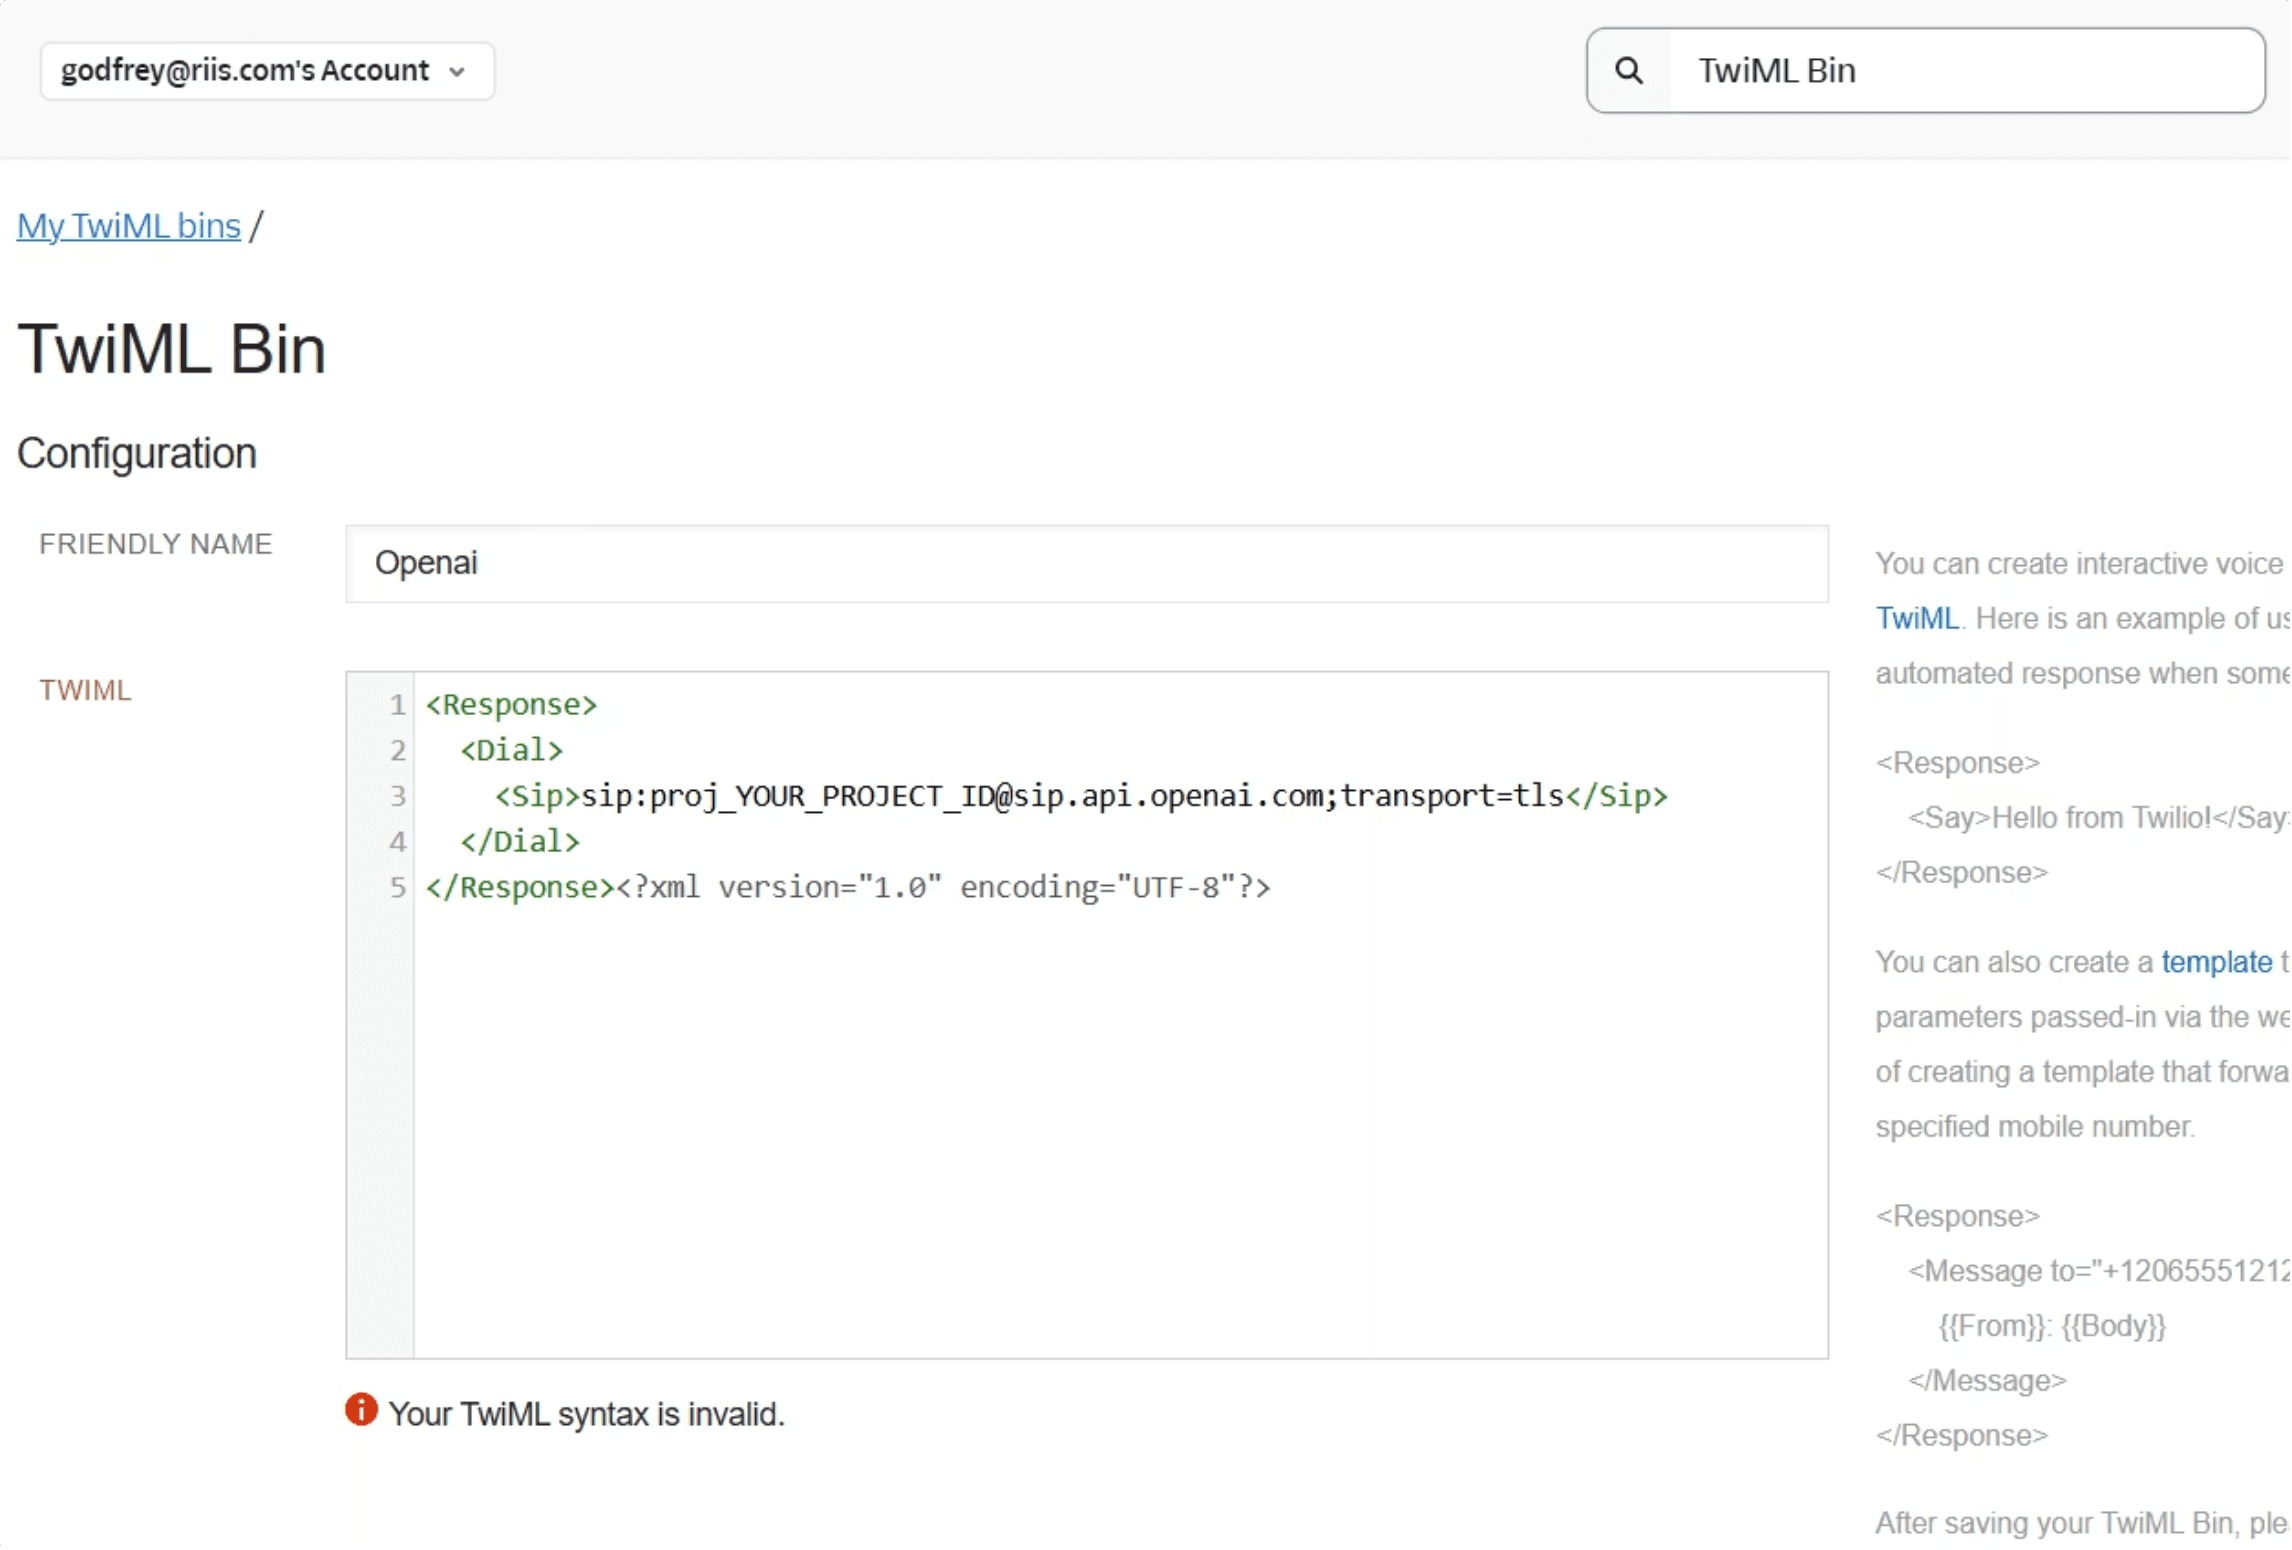Click the search magnifier icon

(1630, 71)
